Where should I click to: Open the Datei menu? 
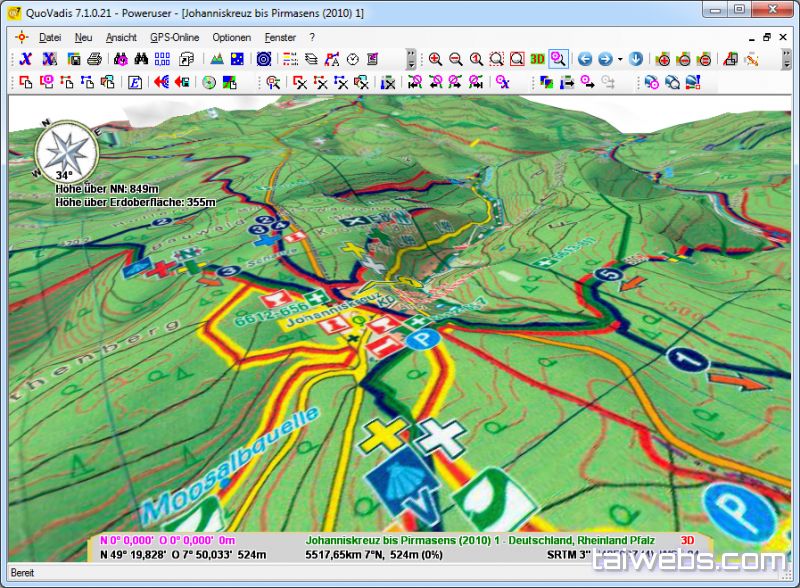50,37
